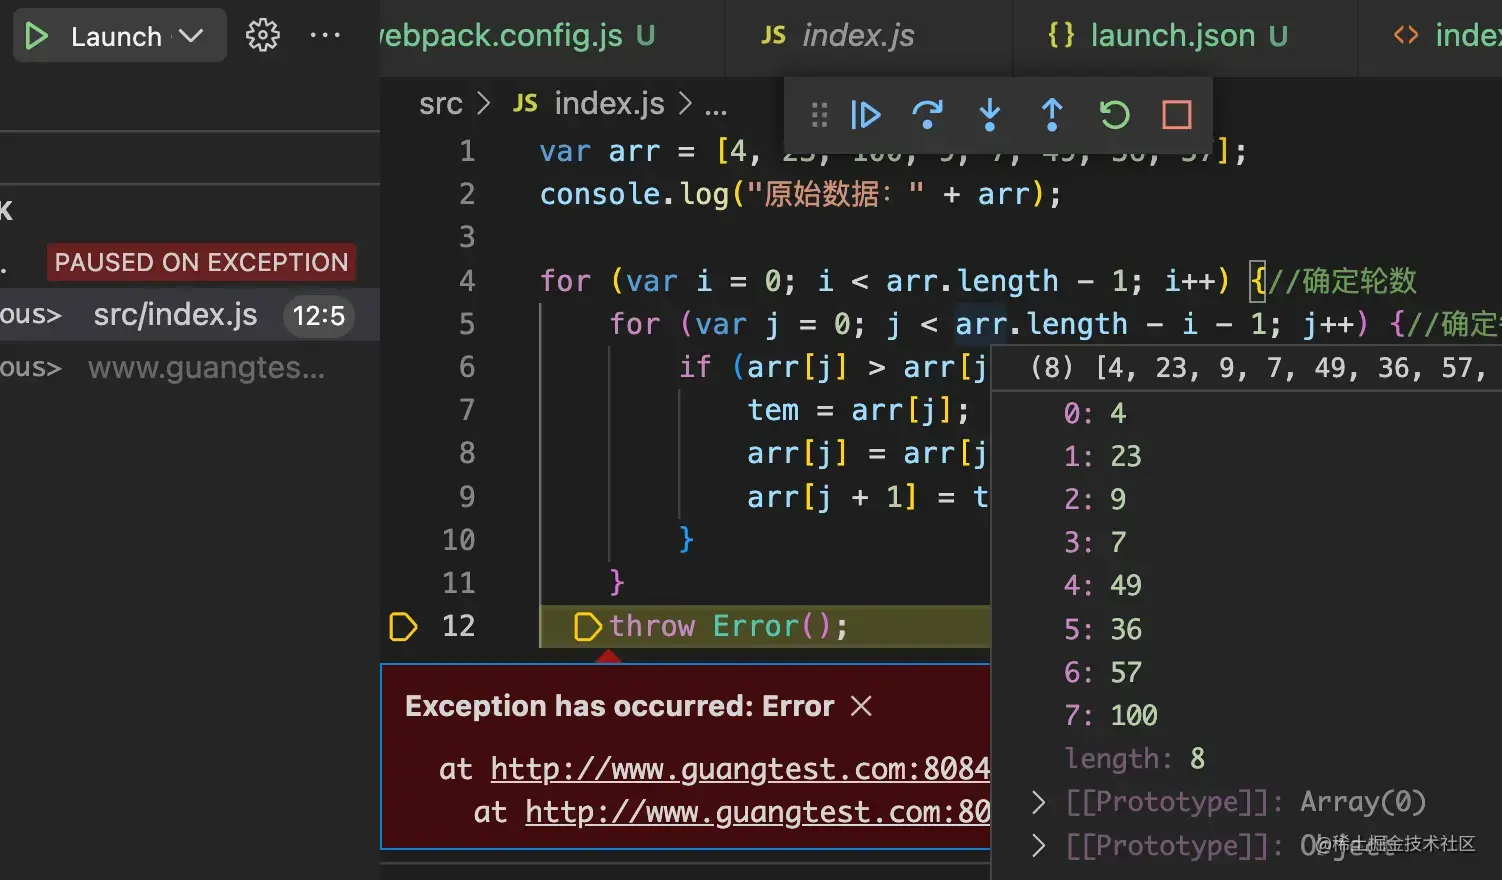Screen dimensions: 1502x880
Task: Click the breakpoint marker on line 12
Action: pos(403,626)
